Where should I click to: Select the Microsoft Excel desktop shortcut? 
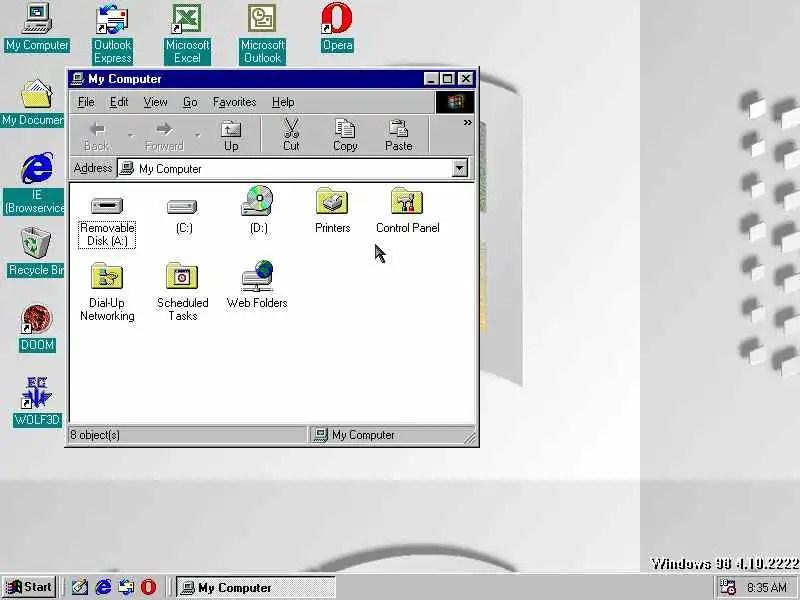coord(187,34)
